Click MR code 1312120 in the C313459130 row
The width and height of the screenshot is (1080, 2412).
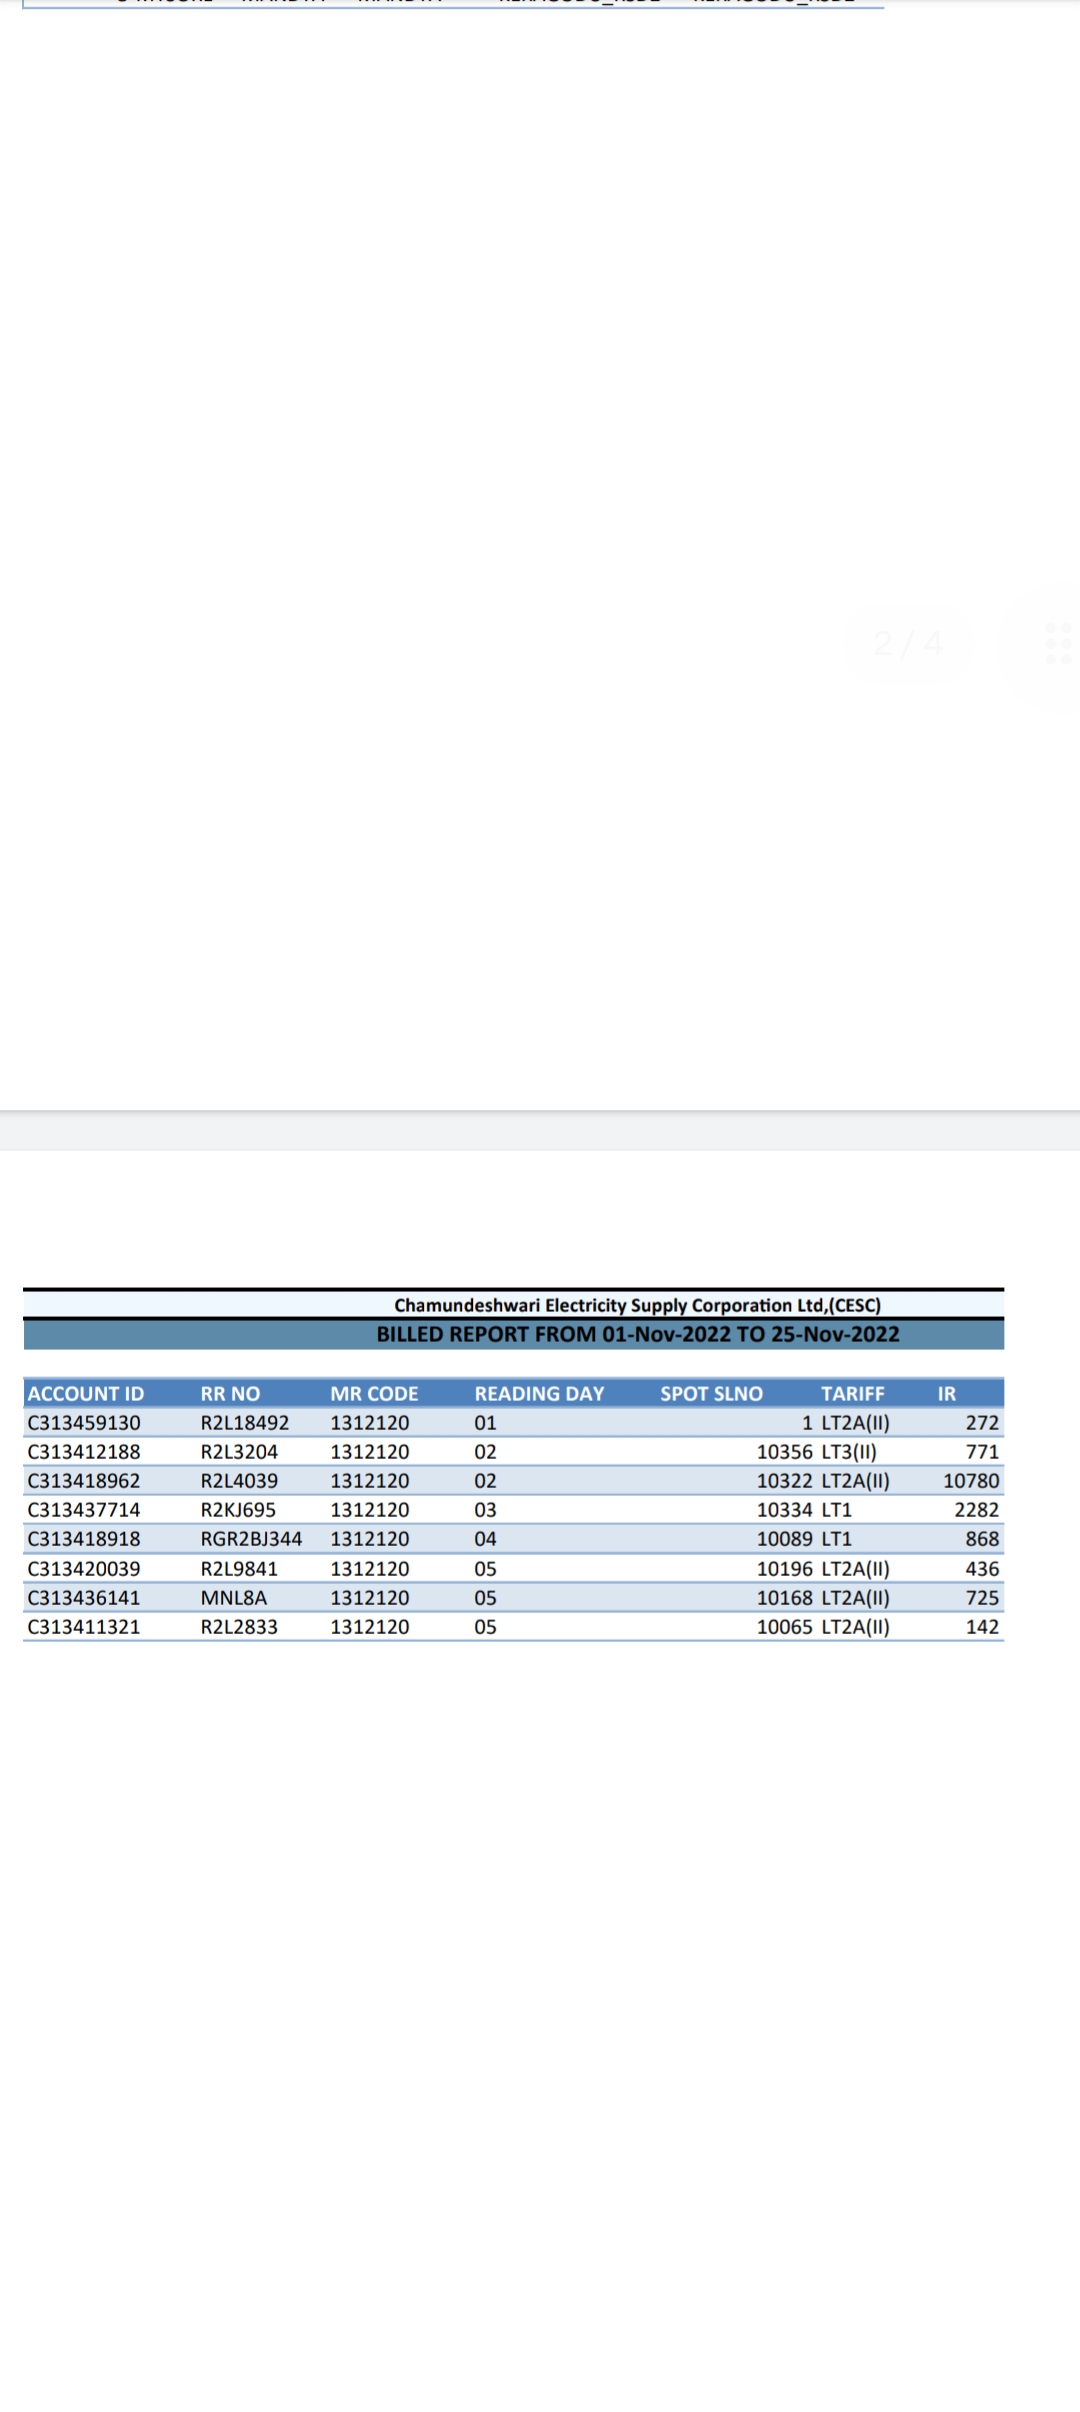(x=370, y=1422)
